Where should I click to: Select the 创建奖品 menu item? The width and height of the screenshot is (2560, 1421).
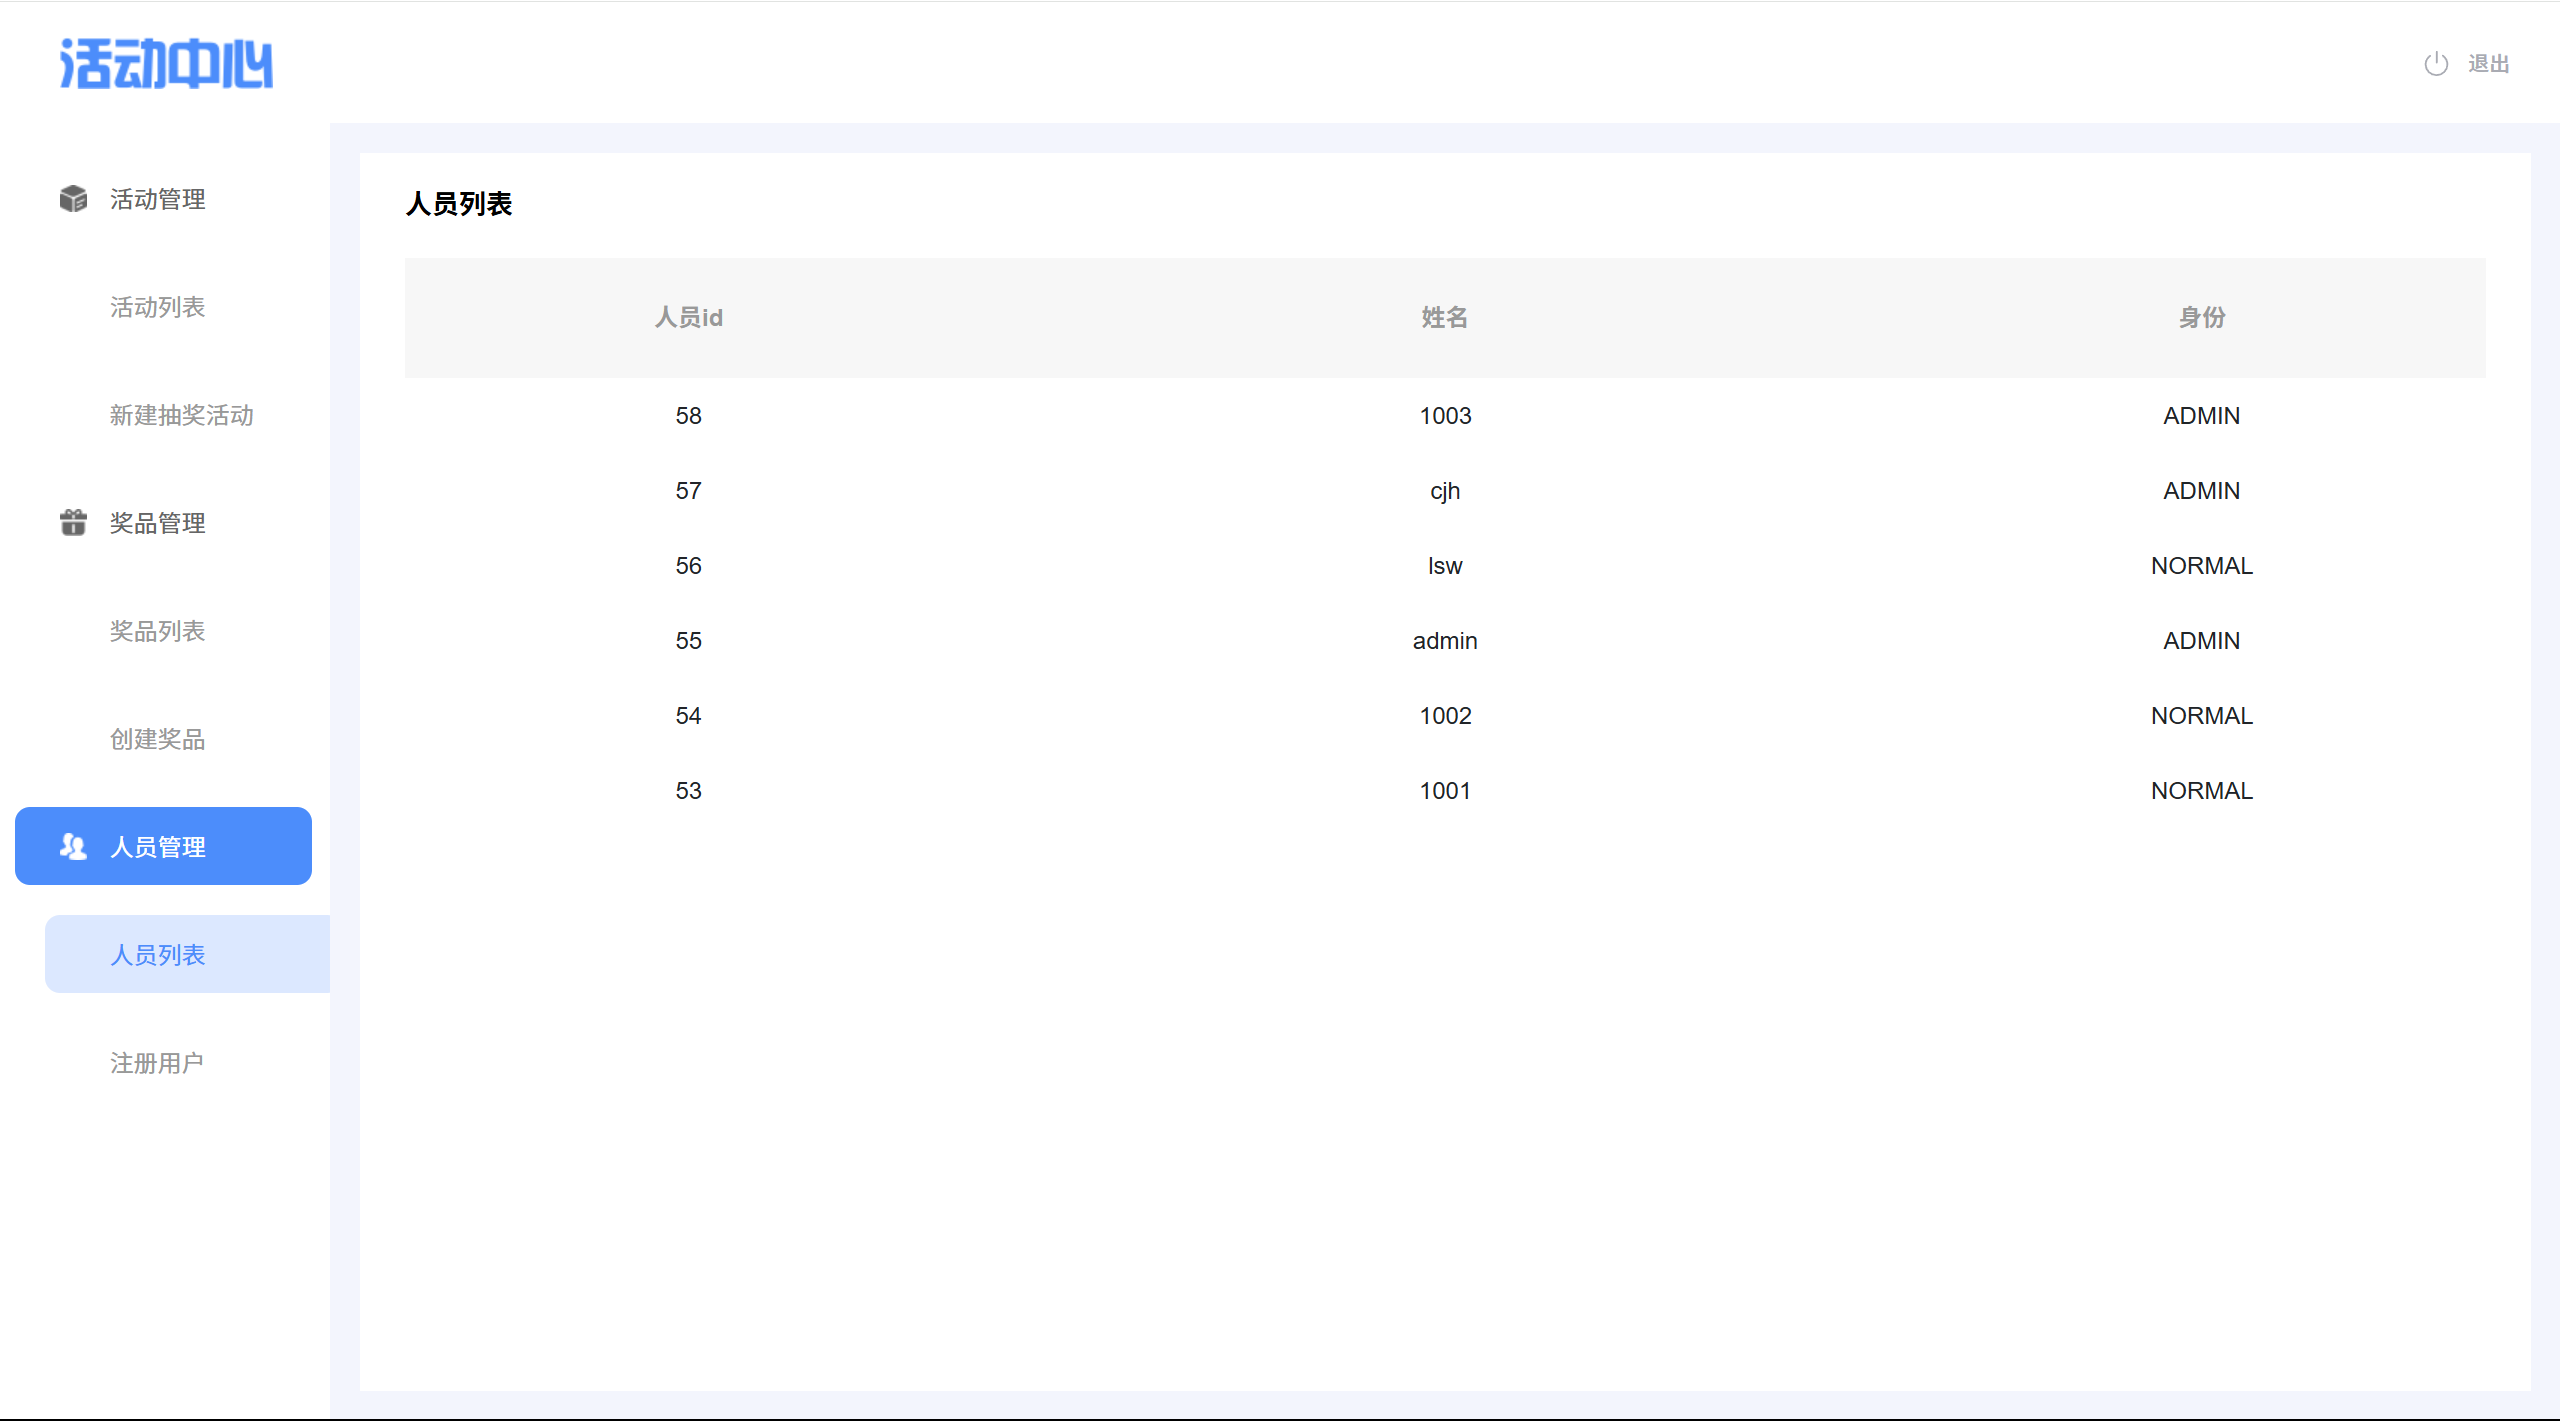click(157, 739)
